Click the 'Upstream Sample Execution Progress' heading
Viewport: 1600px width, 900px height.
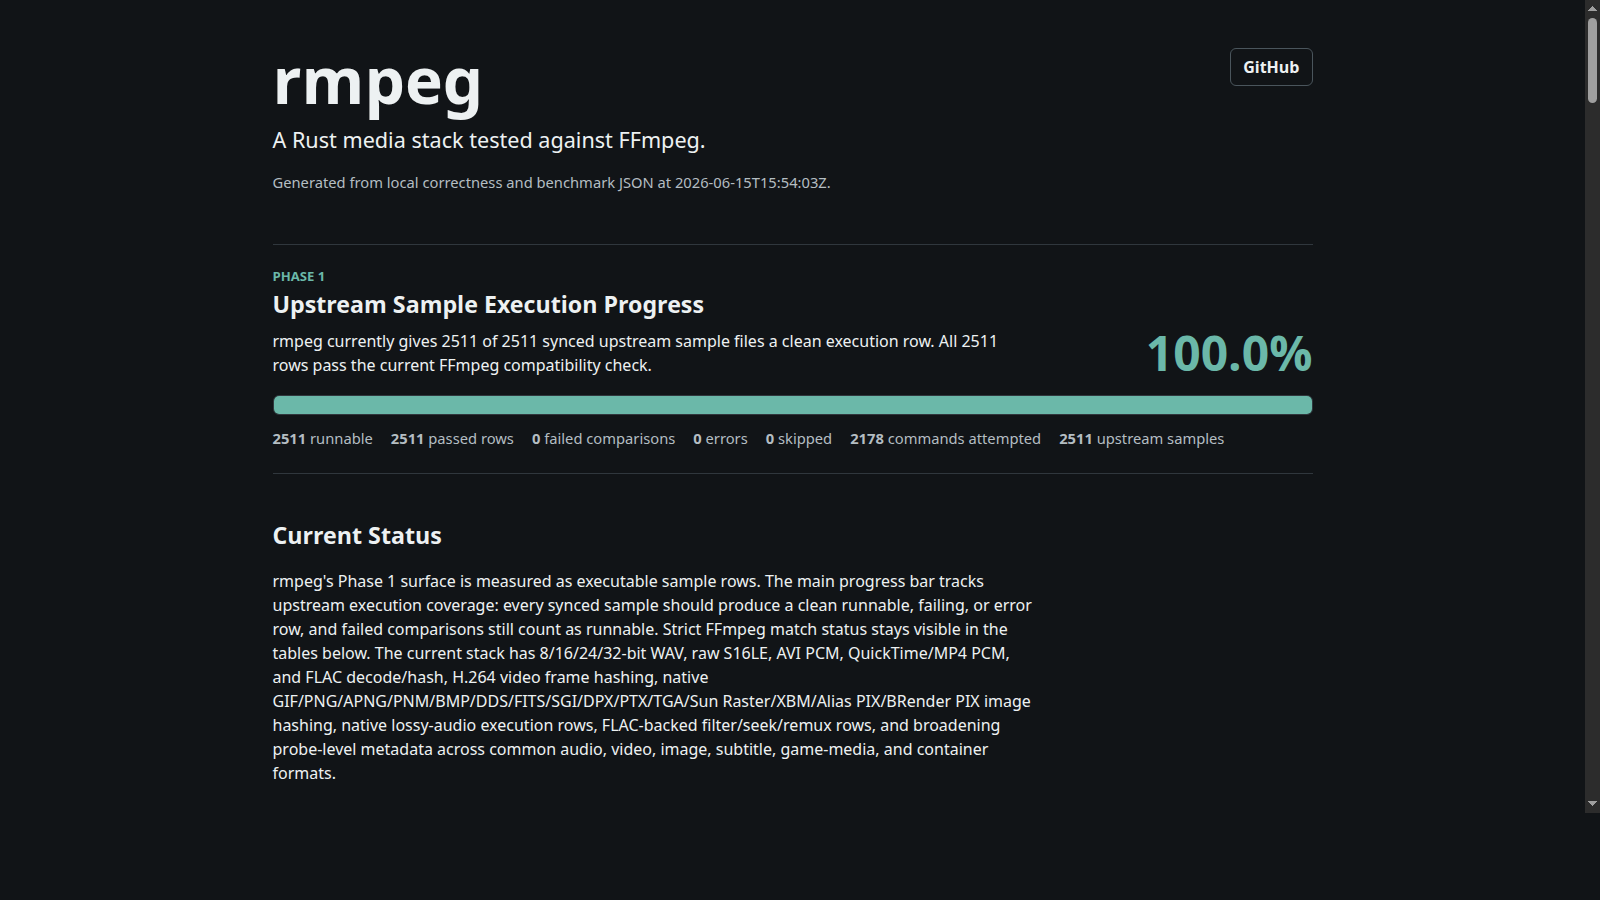tap(488, 305)
